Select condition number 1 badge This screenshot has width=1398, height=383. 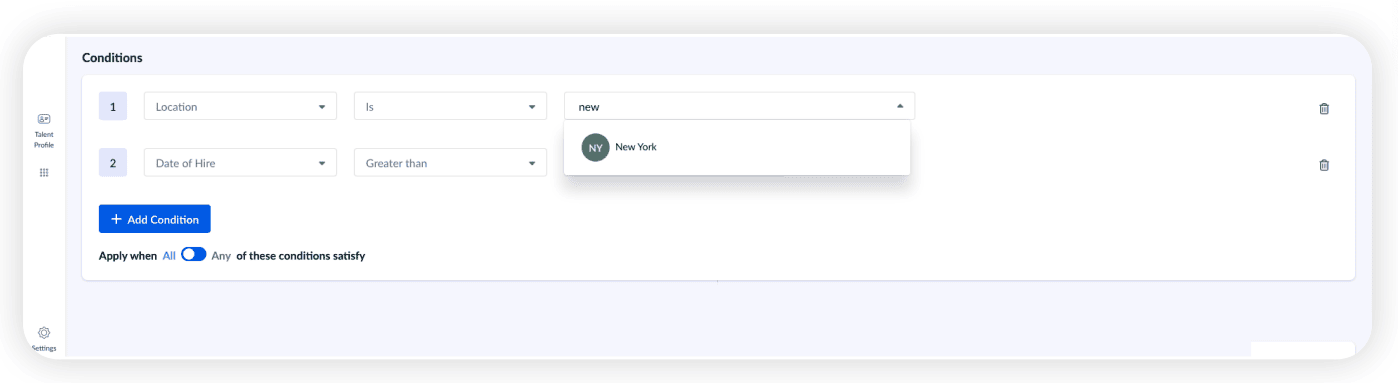tap(113, 106)
